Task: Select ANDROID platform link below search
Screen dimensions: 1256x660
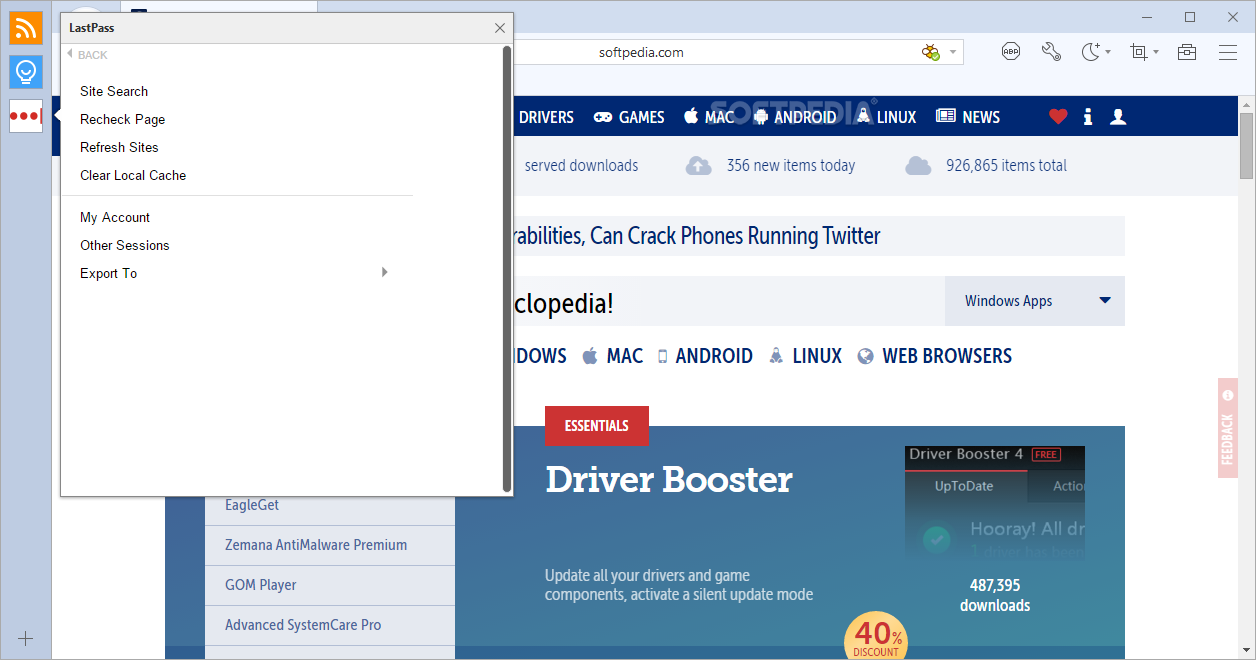Action: tap(705, 356)
